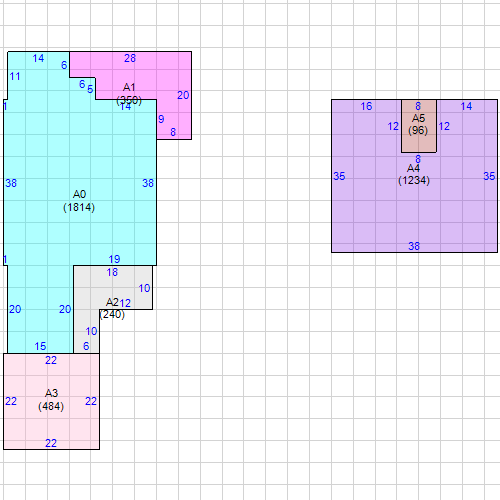This screenshot has width=500, height=500.
Task: Select the 15 dimension at A0's bottom
Action: 40,346
